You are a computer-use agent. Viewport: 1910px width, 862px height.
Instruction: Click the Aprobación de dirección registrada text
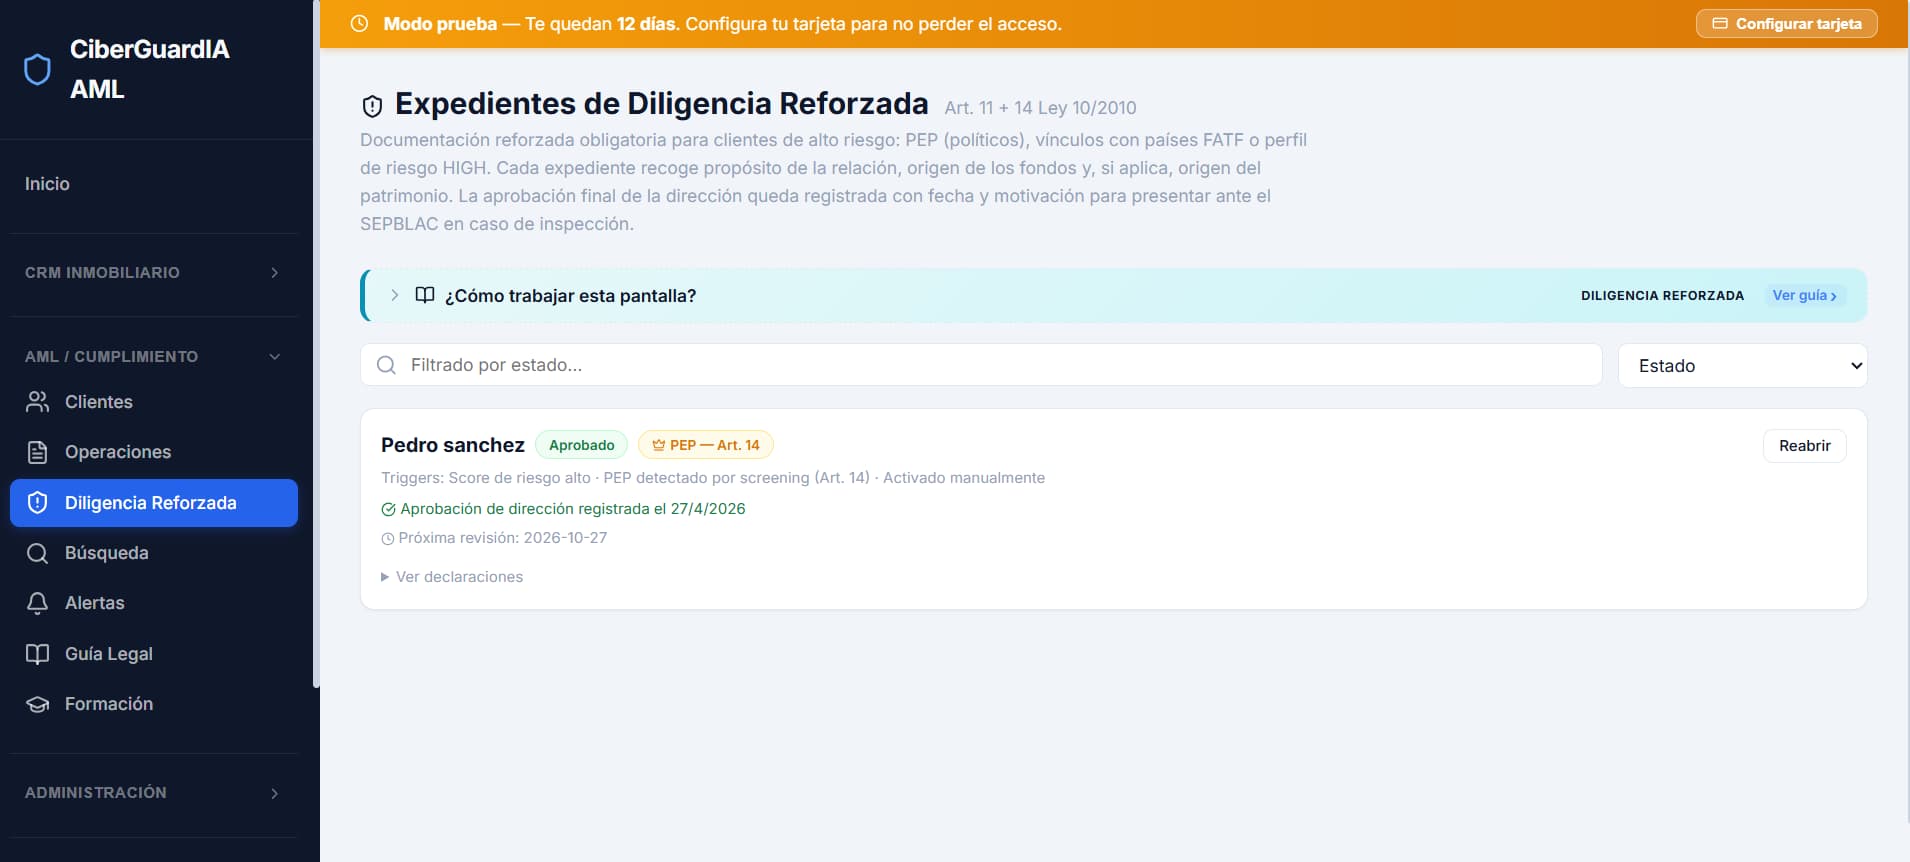[573, 509]
